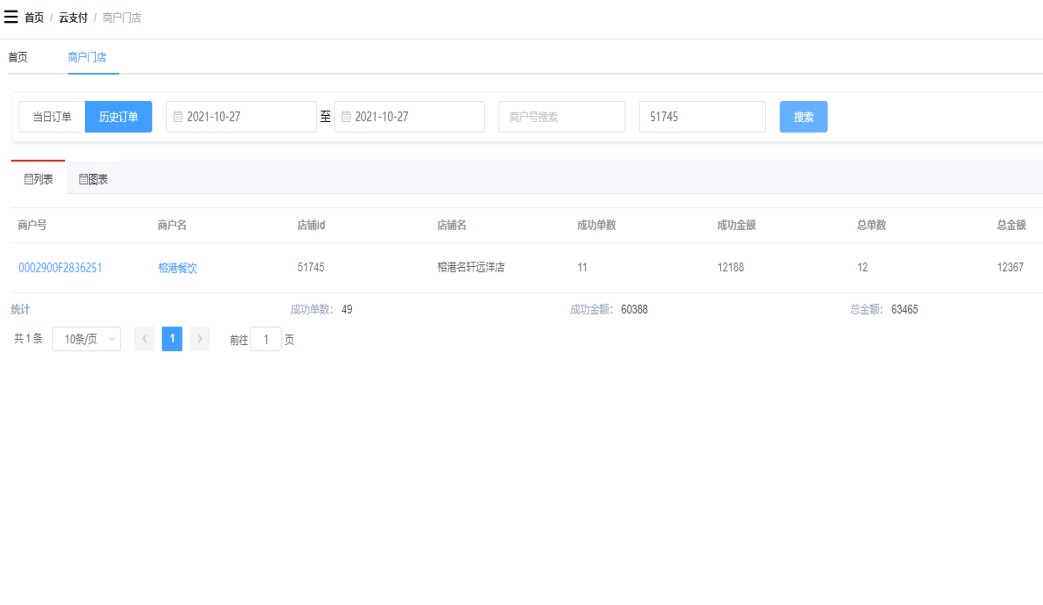The height and width of the screenshot is (605, 1043).
Task: Click the store id field containing 51745
Action: (701, 117)
